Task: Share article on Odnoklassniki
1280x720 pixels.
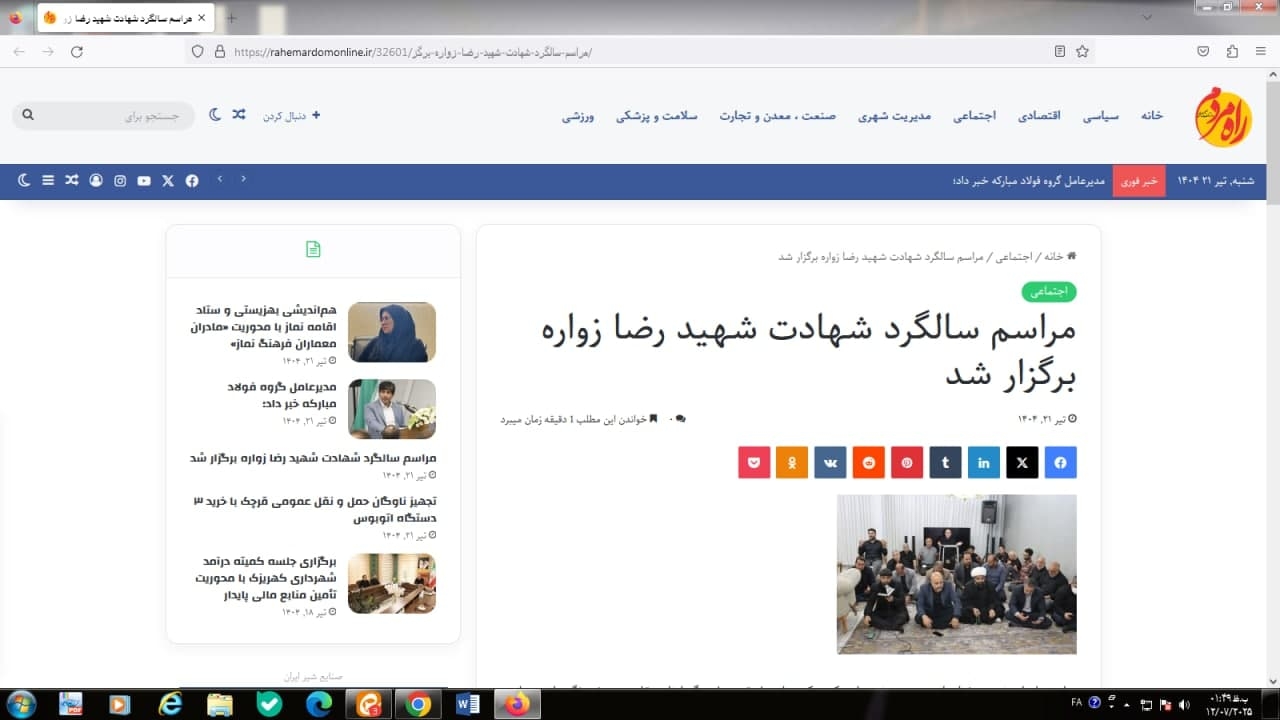Action: [x=792, y=463]
